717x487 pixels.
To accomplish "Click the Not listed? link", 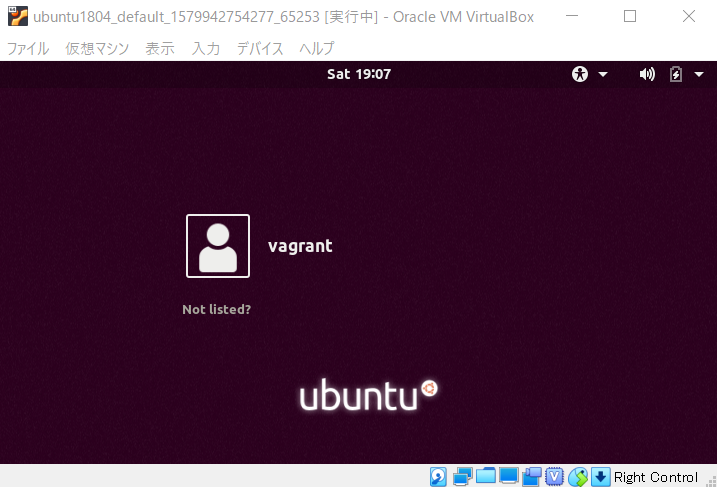I will tap(217, 310).
